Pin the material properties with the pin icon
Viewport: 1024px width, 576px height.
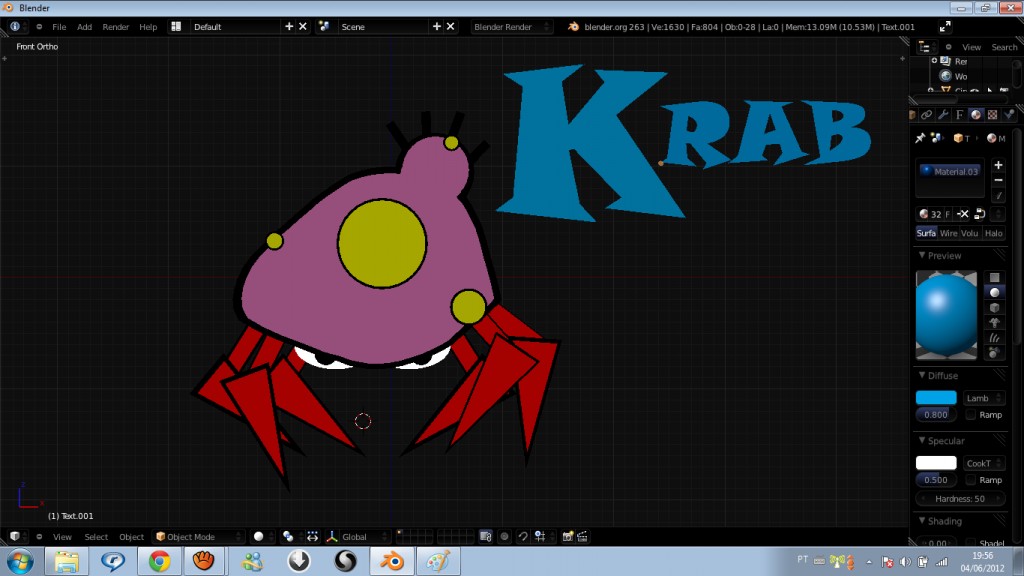coord(919,138)
